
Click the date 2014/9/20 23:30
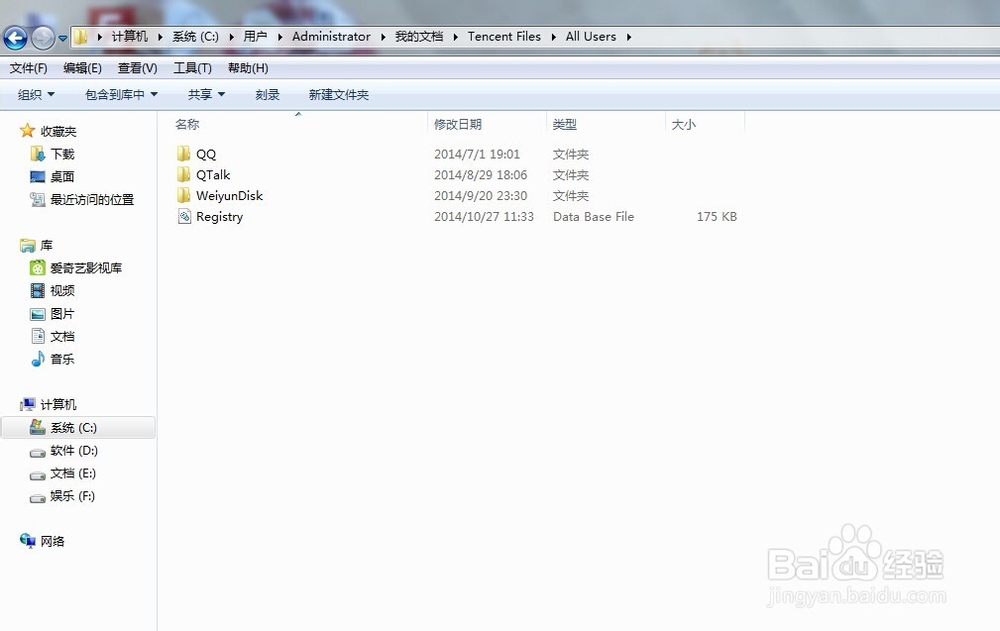click(x=481, y=196)
